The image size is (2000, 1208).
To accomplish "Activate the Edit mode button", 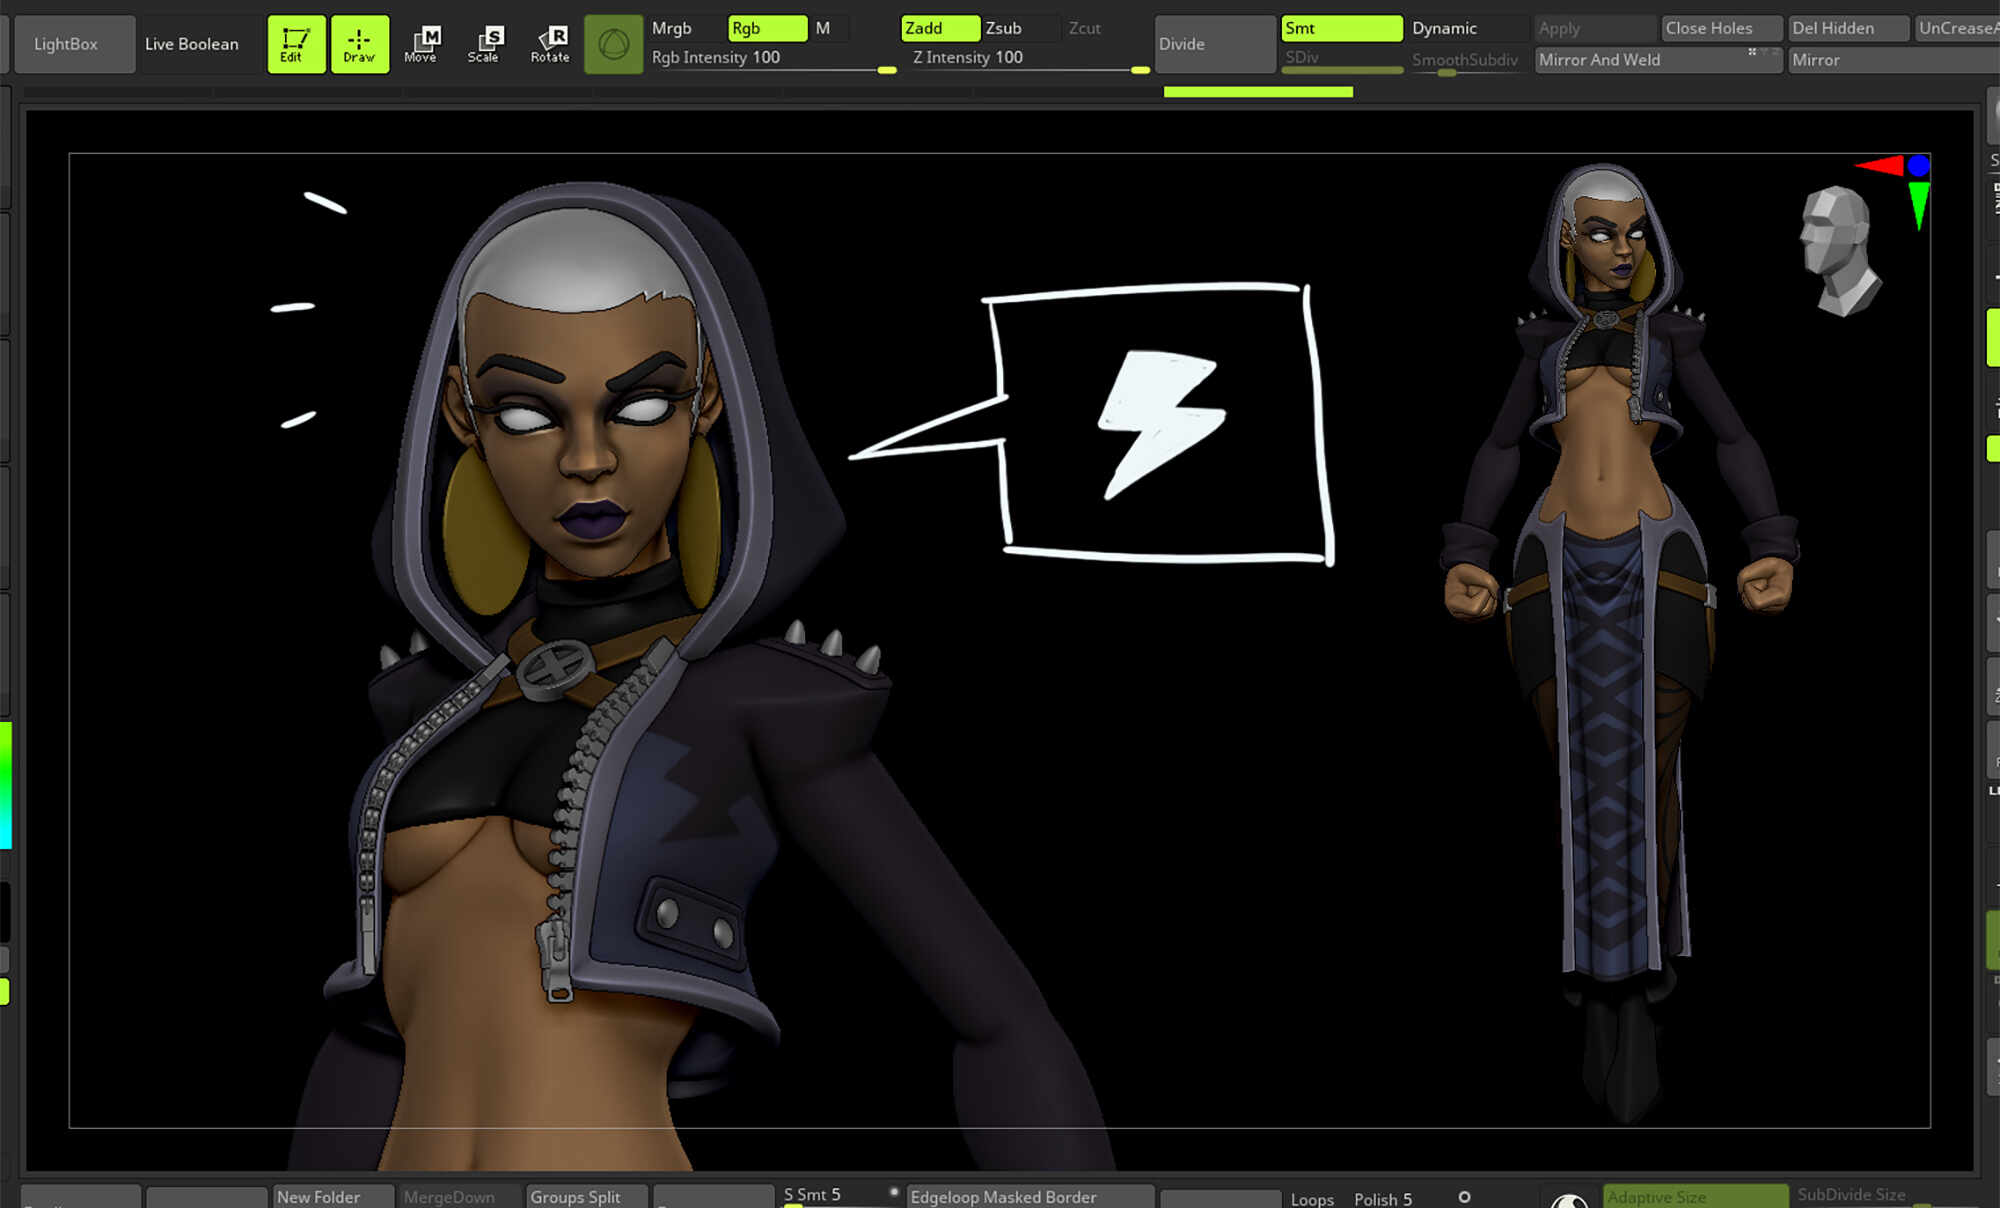I will point(296,44).
